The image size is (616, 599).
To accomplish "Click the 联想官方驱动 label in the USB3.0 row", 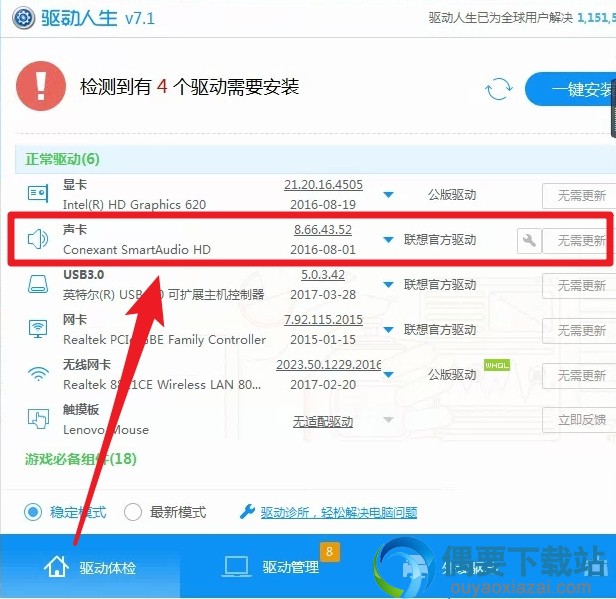I will coord(440,285).
